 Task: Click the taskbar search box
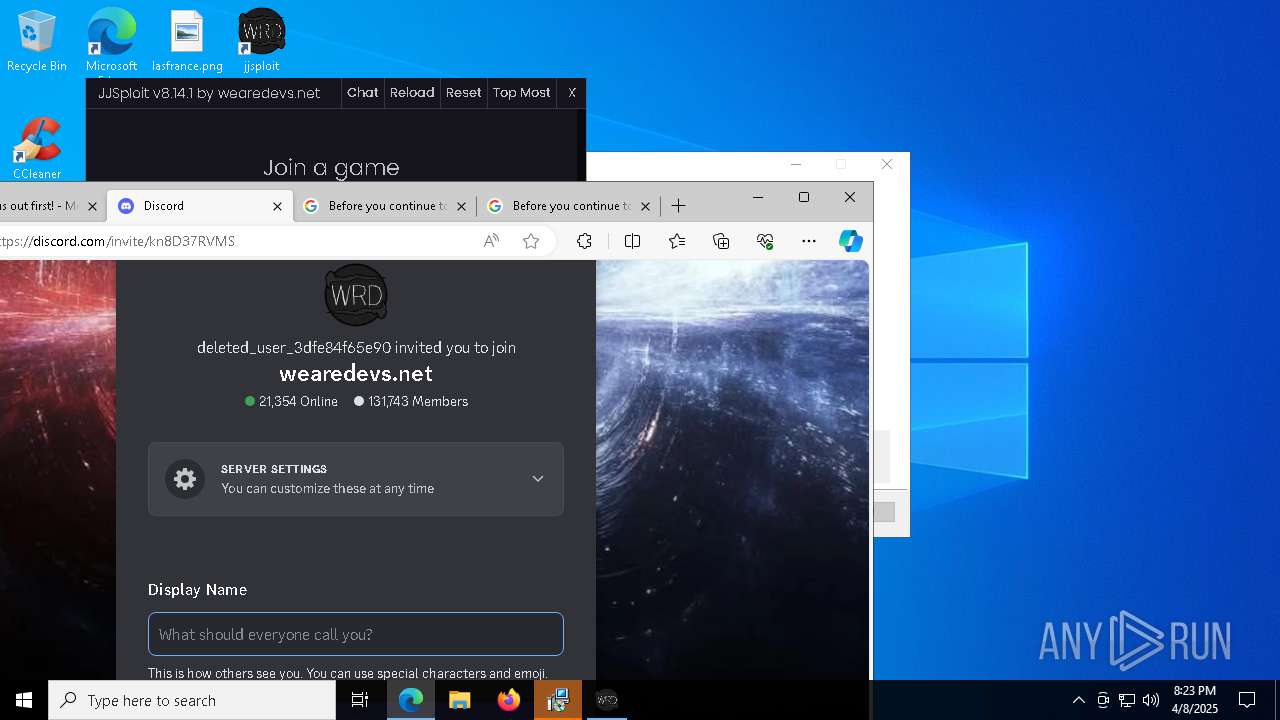pos(192,700)
